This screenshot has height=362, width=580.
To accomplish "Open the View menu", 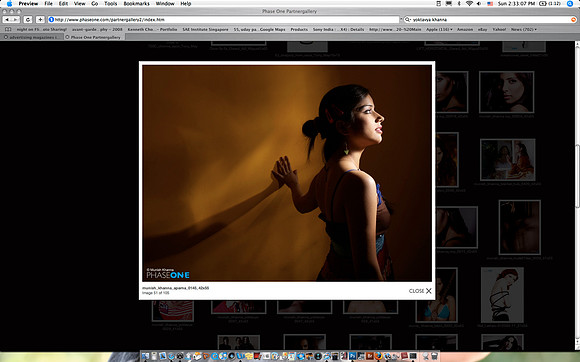I will (80, 4).
